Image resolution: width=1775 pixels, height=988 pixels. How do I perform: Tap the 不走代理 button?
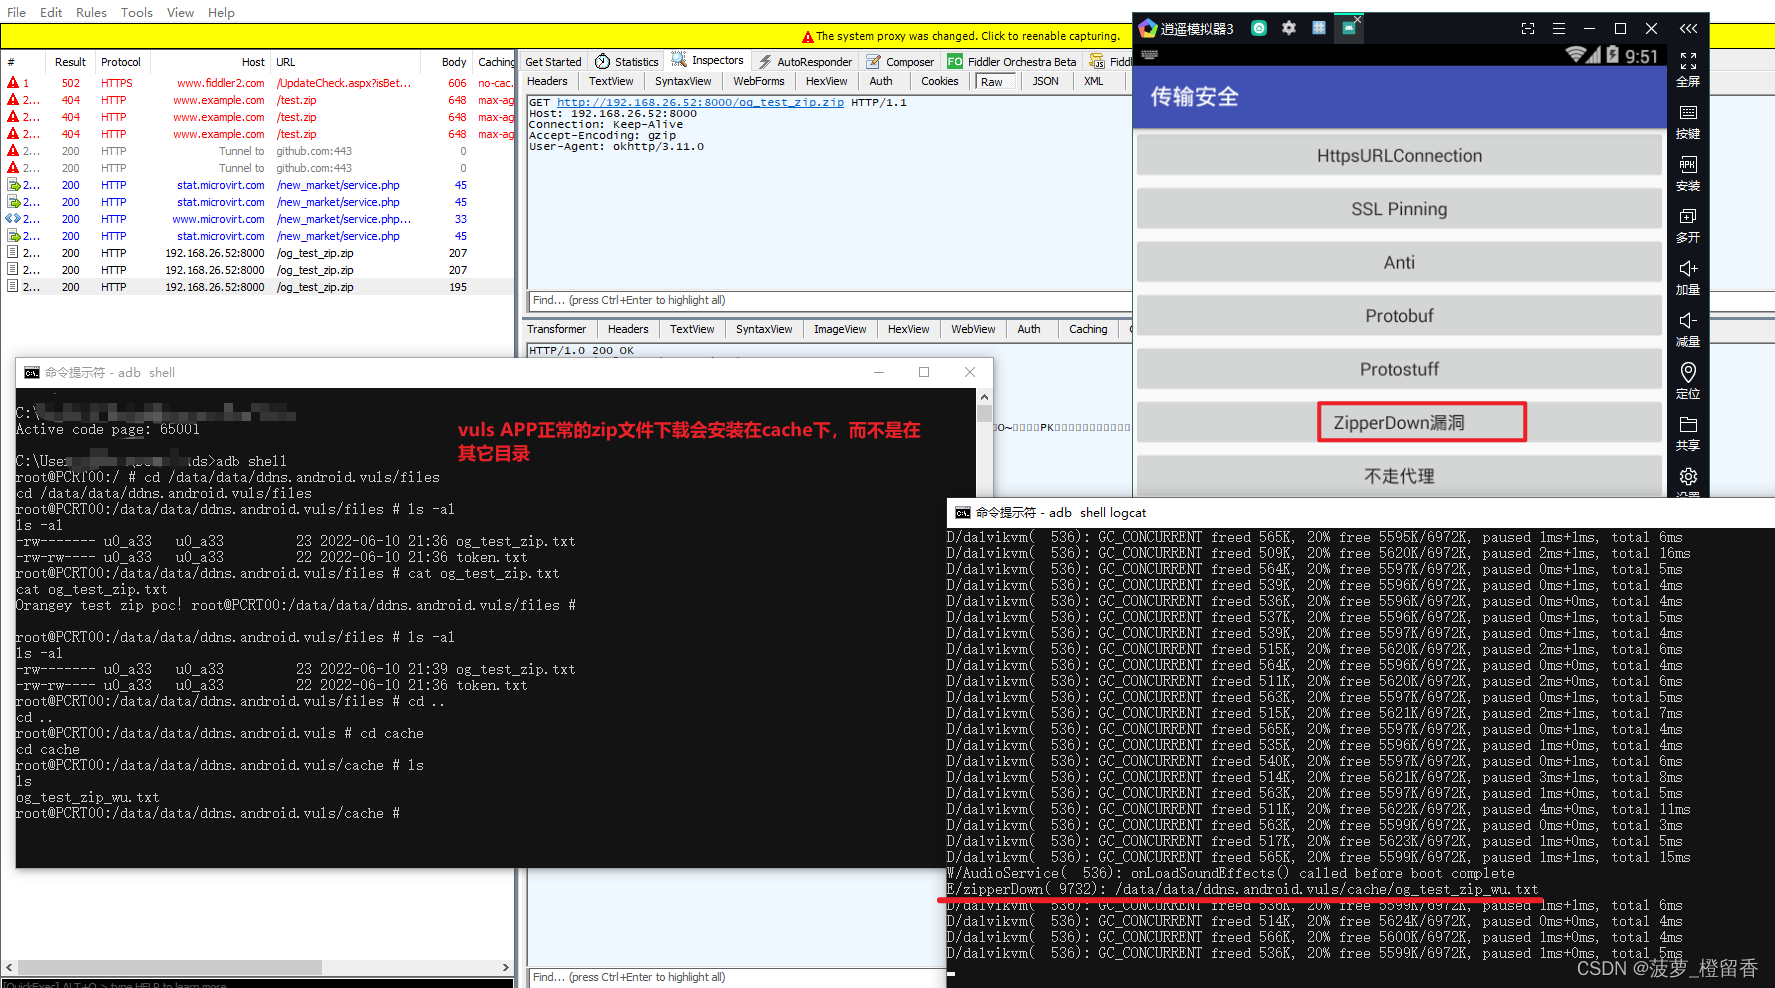(1399, 476)
